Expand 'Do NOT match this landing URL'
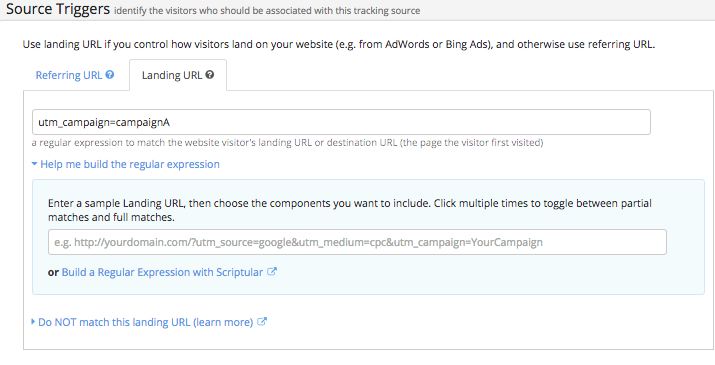Image resolution: width=715 pixels, height=365 pixels. 145,322
